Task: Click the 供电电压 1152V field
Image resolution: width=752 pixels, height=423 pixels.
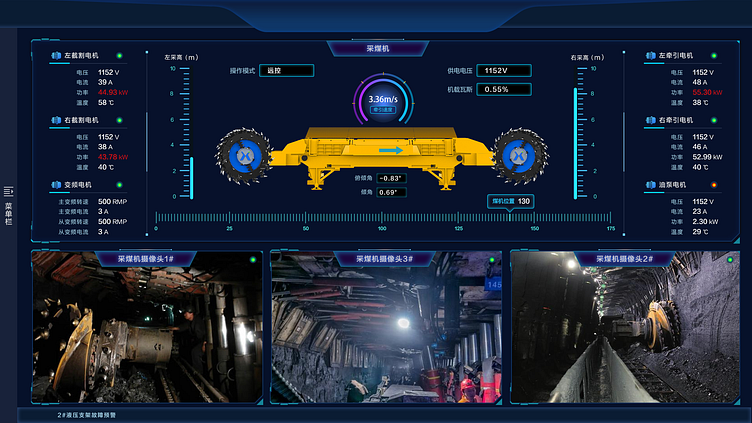Action: 504,70
